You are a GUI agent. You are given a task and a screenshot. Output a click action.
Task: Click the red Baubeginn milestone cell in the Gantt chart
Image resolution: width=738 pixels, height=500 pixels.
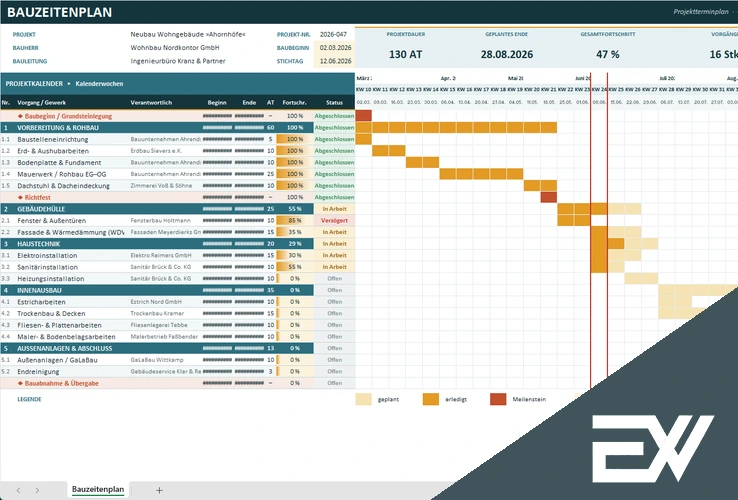363,116
